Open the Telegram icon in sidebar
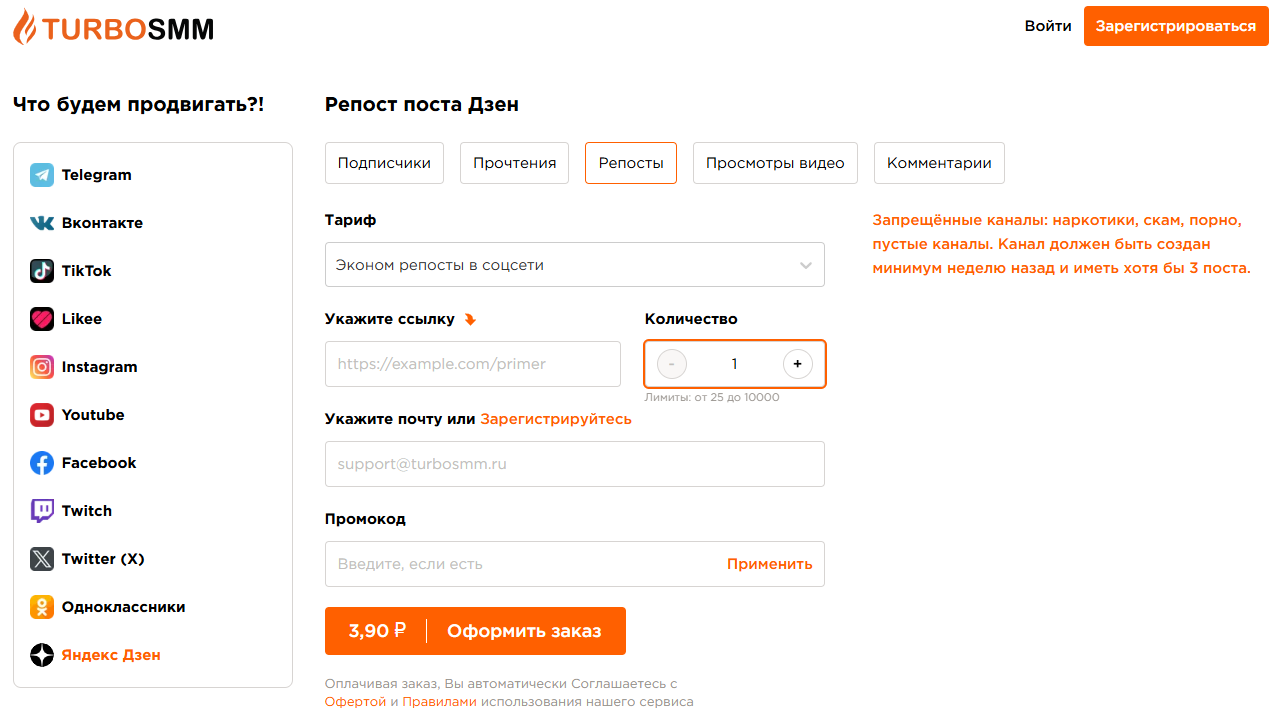Screen dimensions: 1276x717 point(42,175)
